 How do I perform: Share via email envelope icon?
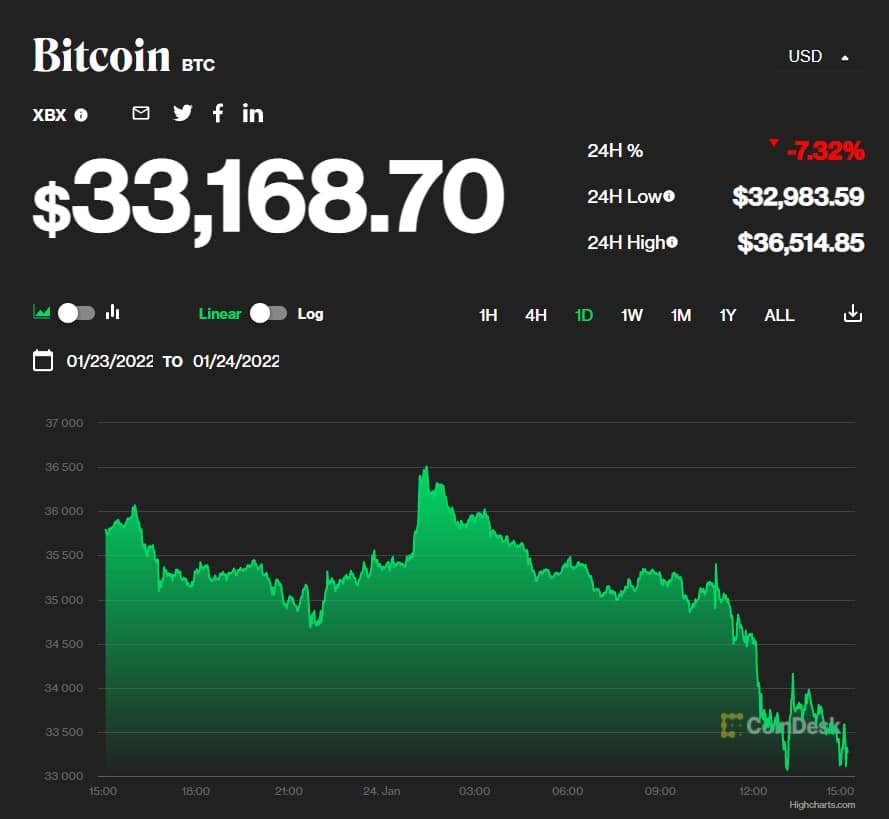pos(141,113)
